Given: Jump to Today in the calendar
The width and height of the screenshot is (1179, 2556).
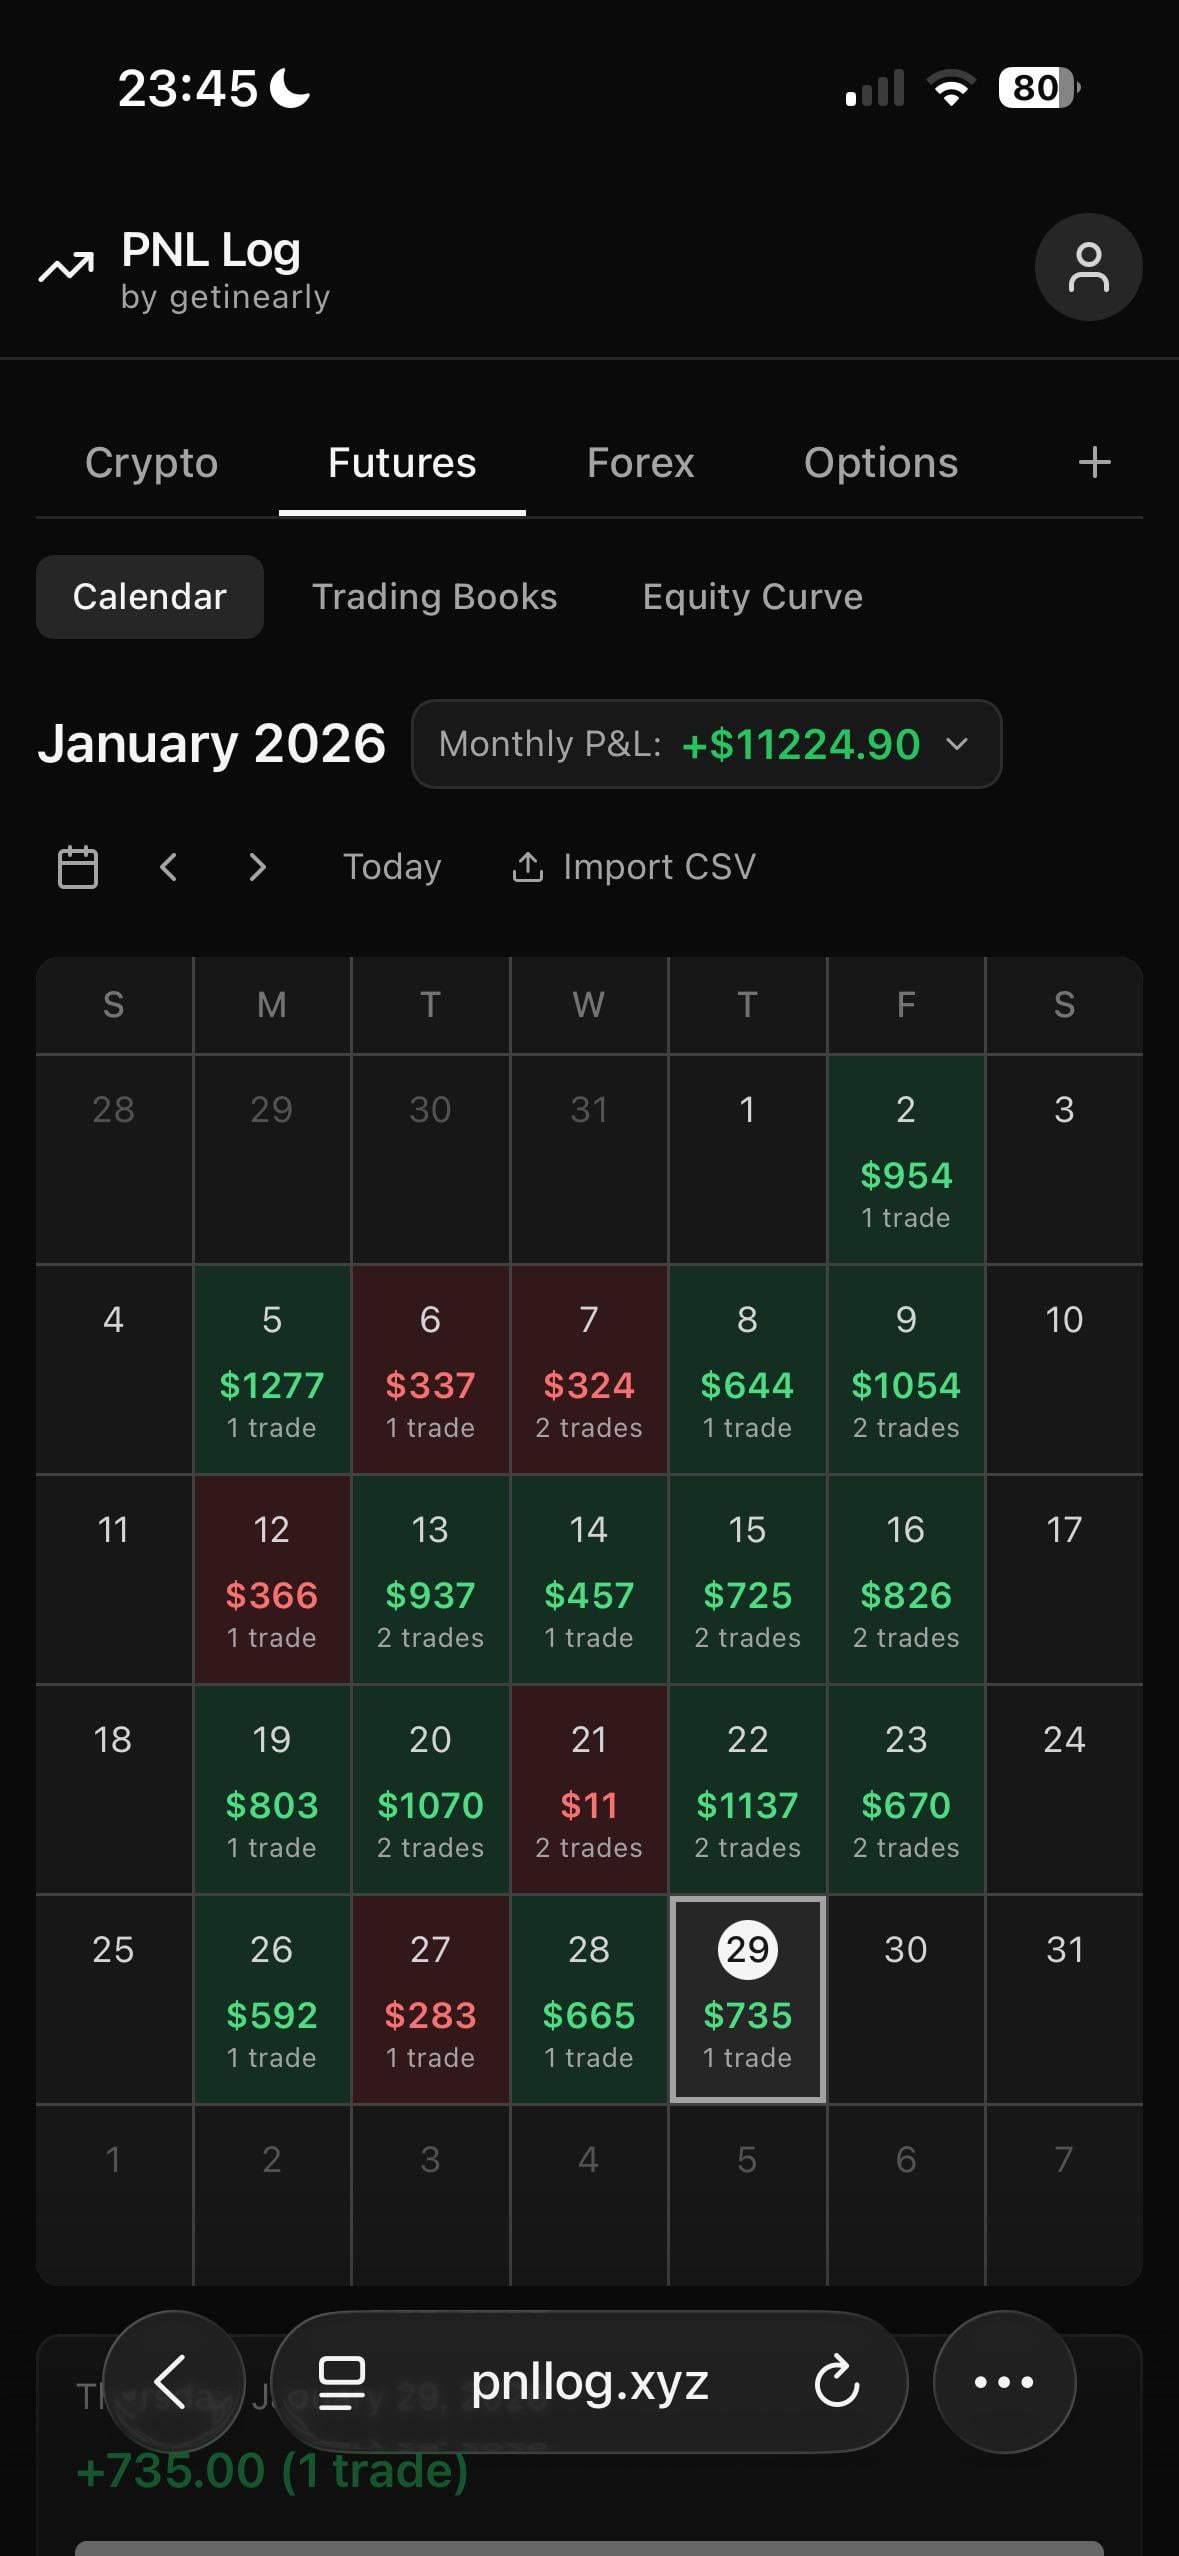Looking at the screenshot, I should tap(392, 867).
